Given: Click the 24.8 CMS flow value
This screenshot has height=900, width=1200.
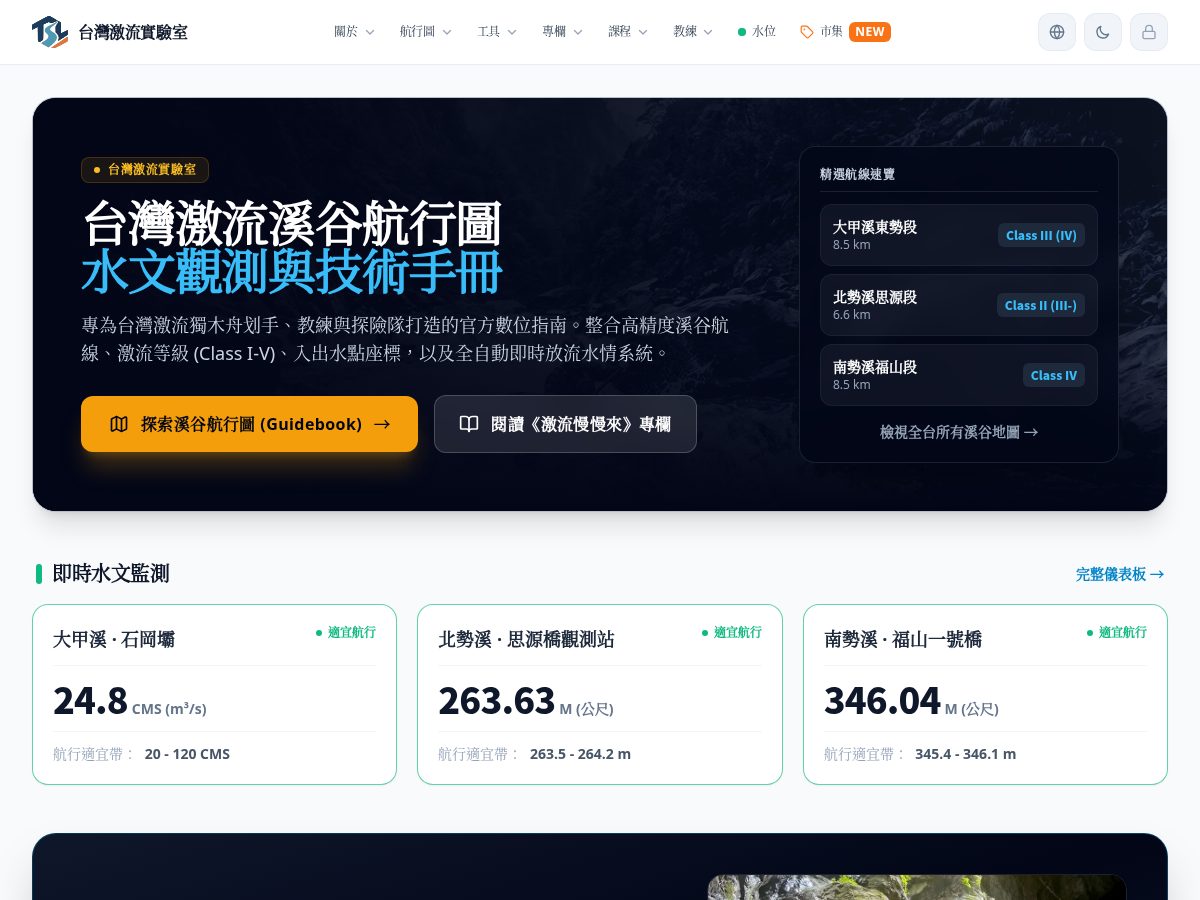Looking at the screenshot, I should pyautogui.click(x=129, y=701).
